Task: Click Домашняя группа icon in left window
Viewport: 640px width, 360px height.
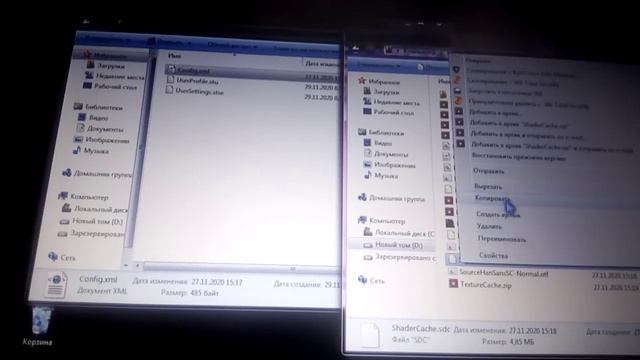Action: tap(67, 173)
